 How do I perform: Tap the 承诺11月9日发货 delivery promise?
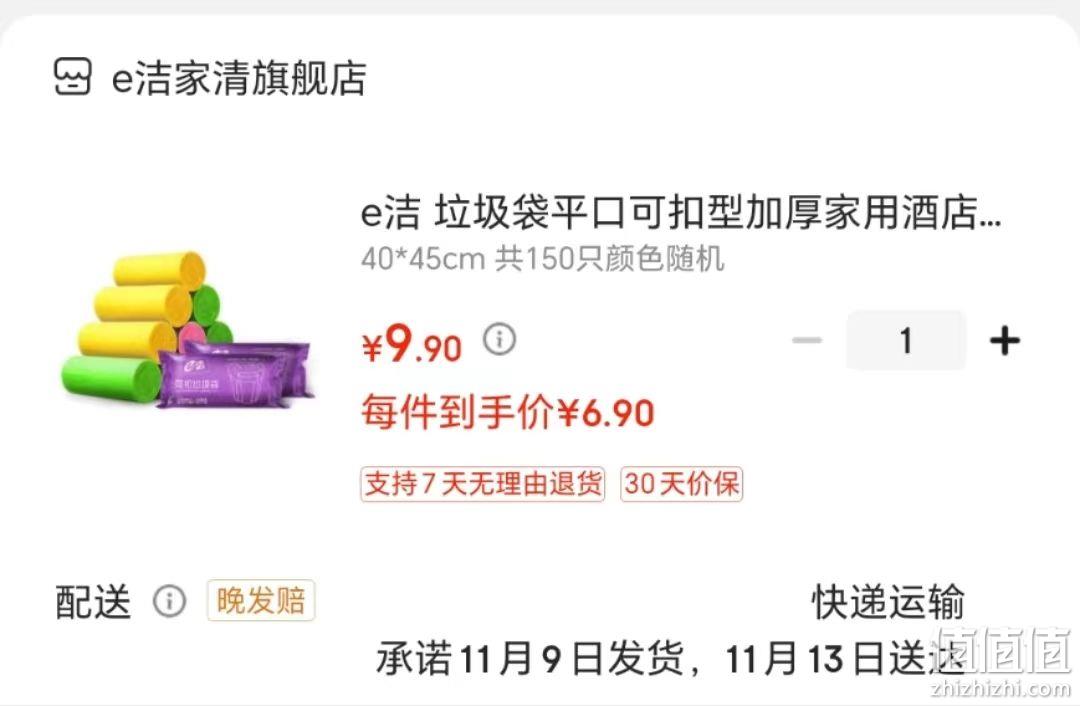pos(530,658)
